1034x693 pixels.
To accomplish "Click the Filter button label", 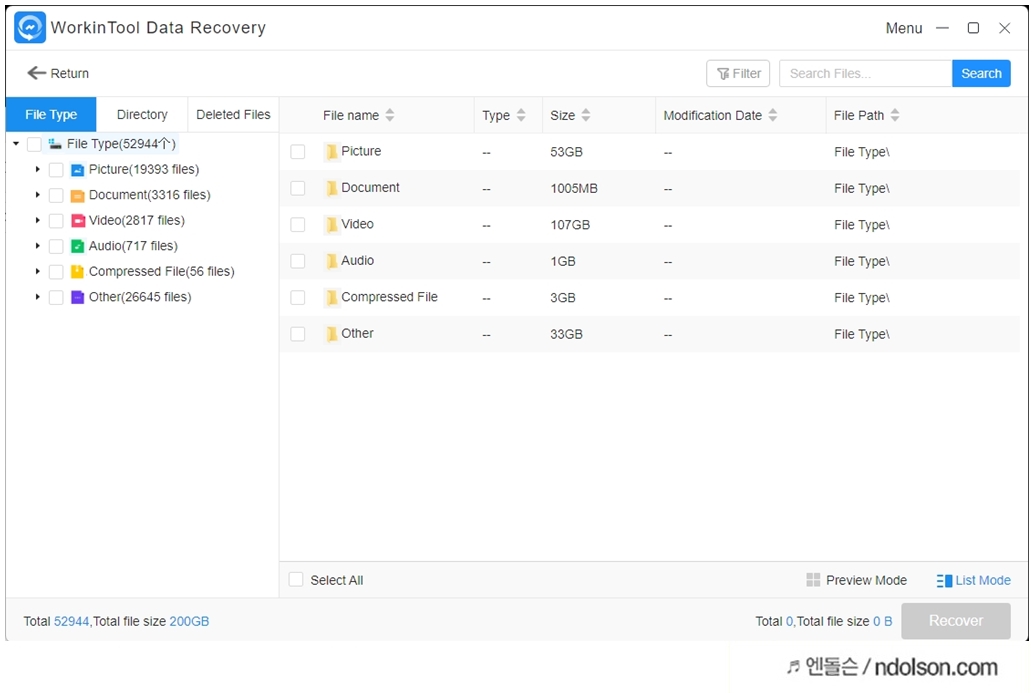I will tap(746, 74).
